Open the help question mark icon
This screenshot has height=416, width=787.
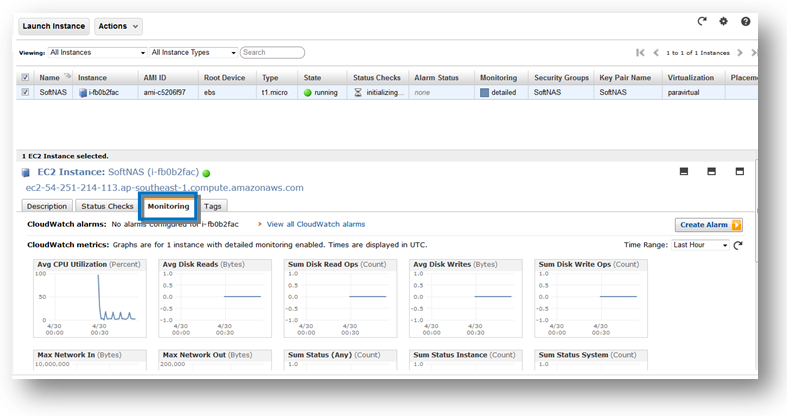pyautogui.click(x=745, y=21)
